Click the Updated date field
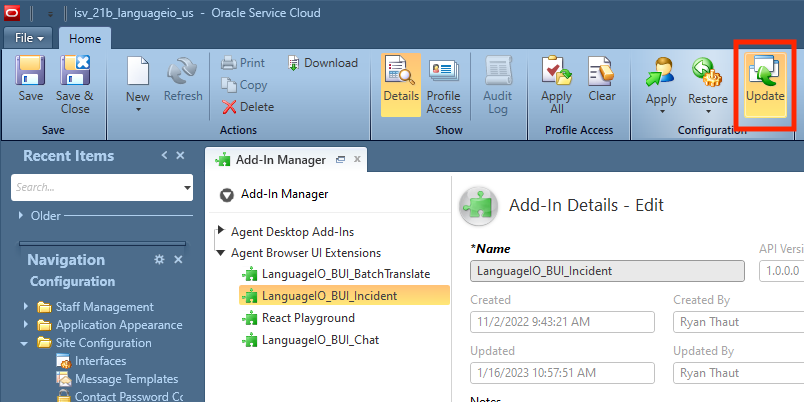 tap(562, 372)
